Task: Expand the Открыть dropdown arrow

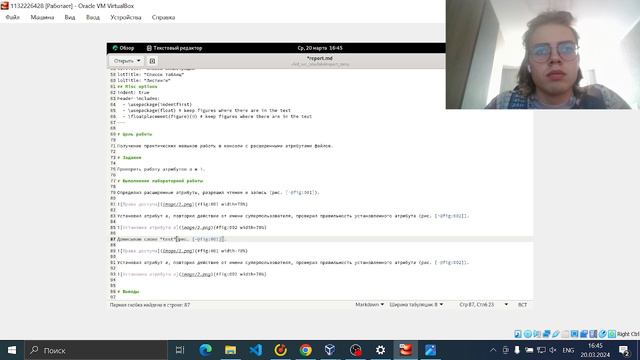Action: [x=139, y=61]
